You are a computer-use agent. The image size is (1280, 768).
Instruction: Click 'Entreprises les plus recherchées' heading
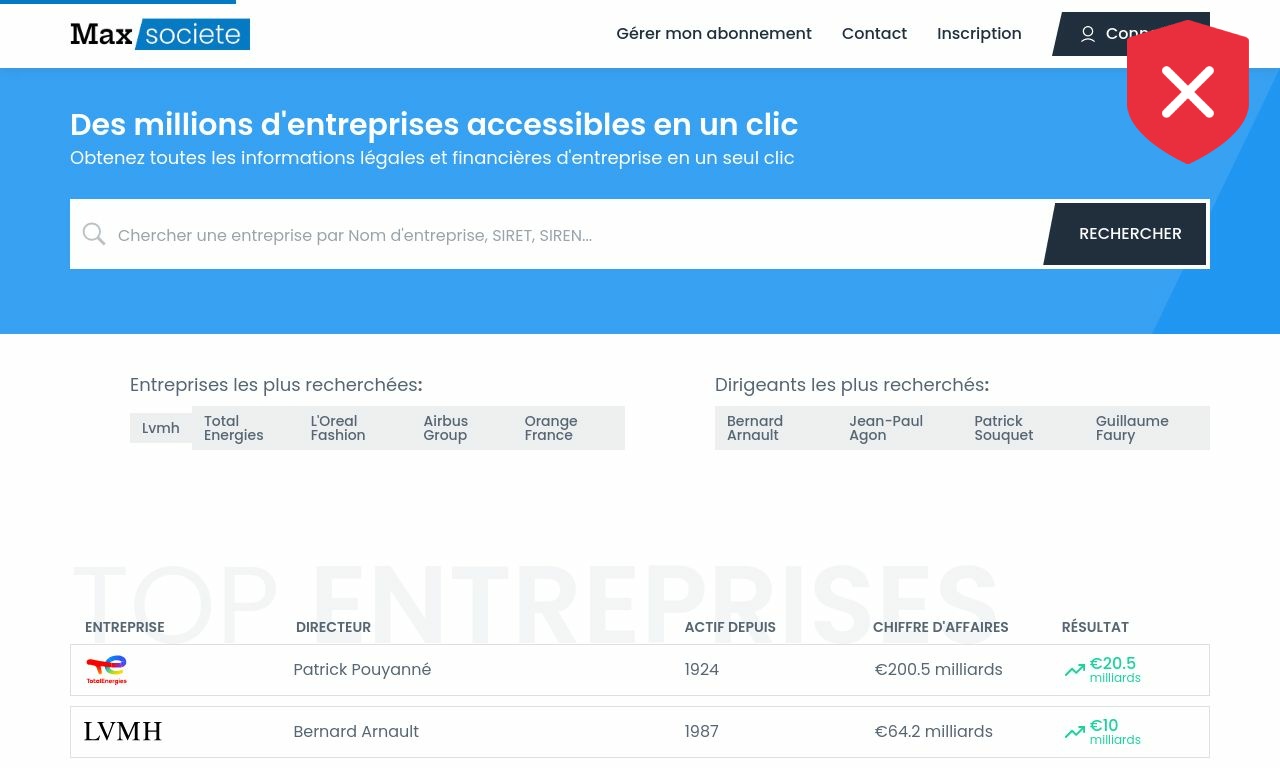point(276,385)
